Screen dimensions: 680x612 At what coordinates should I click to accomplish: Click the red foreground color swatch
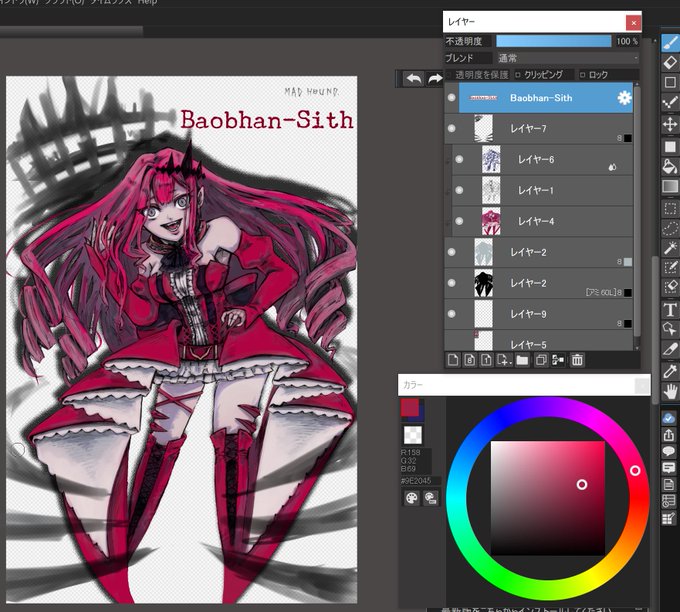point(409,408)
